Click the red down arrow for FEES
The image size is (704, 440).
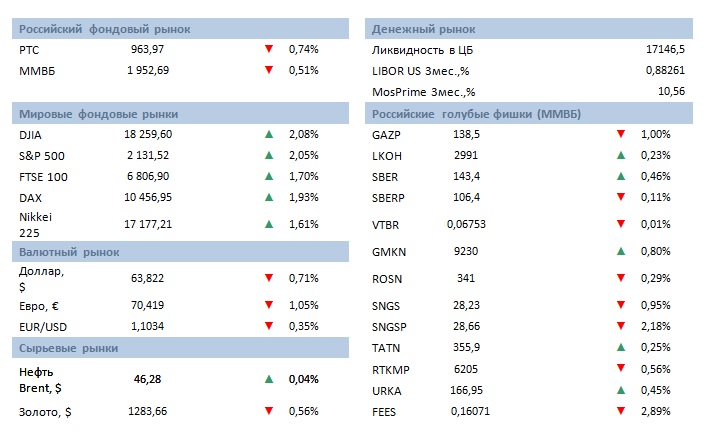(x=621, y=410)
